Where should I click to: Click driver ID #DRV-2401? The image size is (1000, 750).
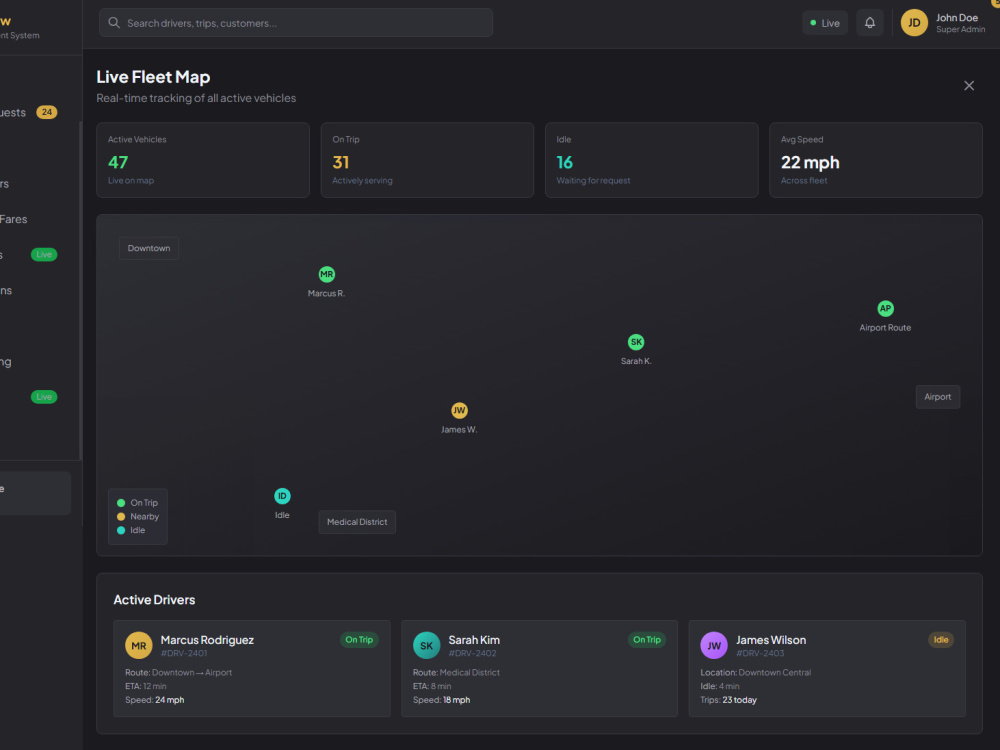[184, 653]
